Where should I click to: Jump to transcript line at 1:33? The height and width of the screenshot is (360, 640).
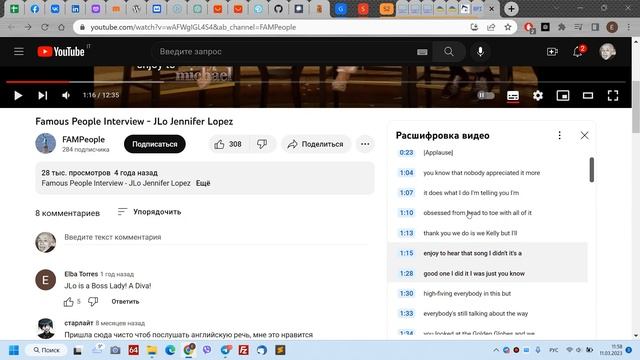pos(407,313)
